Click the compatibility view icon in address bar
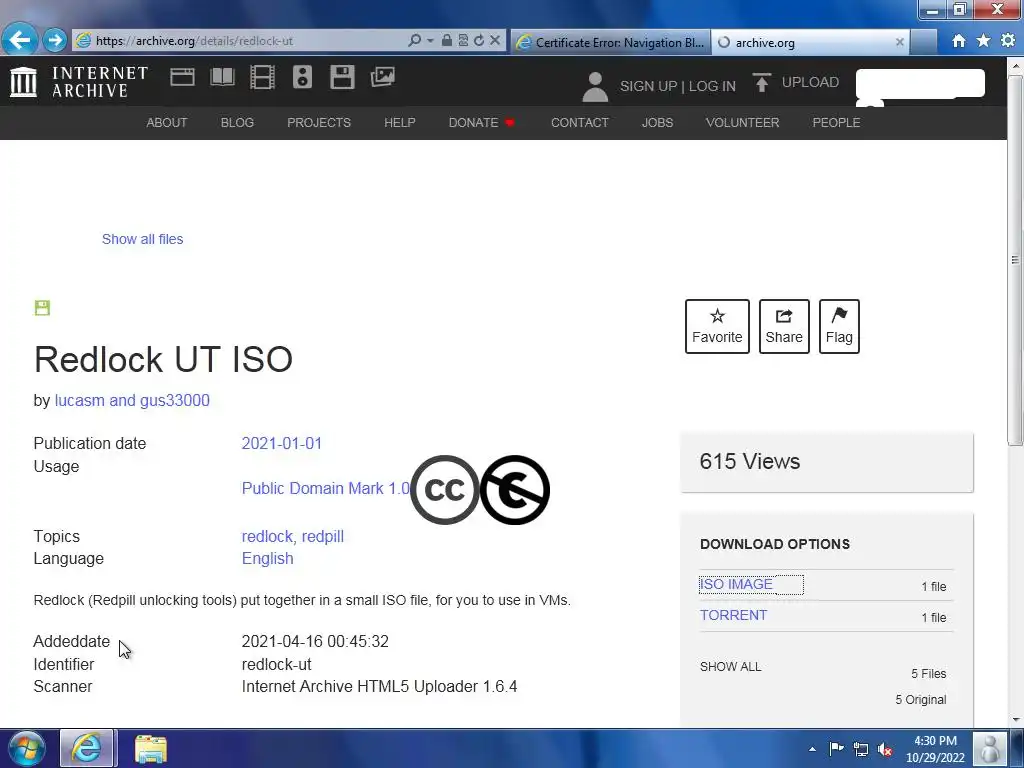Image resolution: width=1024 pixels, height=768 pixels. tap(463, 40)
